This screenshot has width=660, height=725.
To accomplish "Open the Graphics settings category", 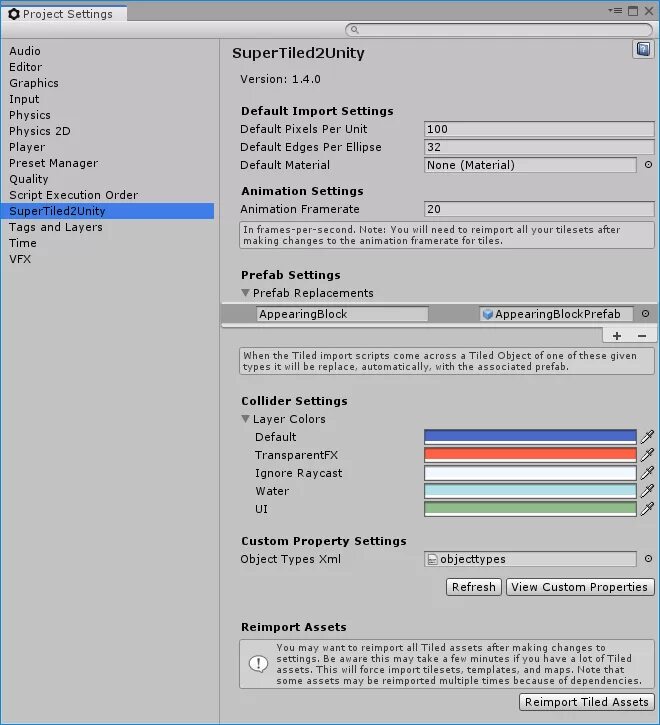I will 34,83.
